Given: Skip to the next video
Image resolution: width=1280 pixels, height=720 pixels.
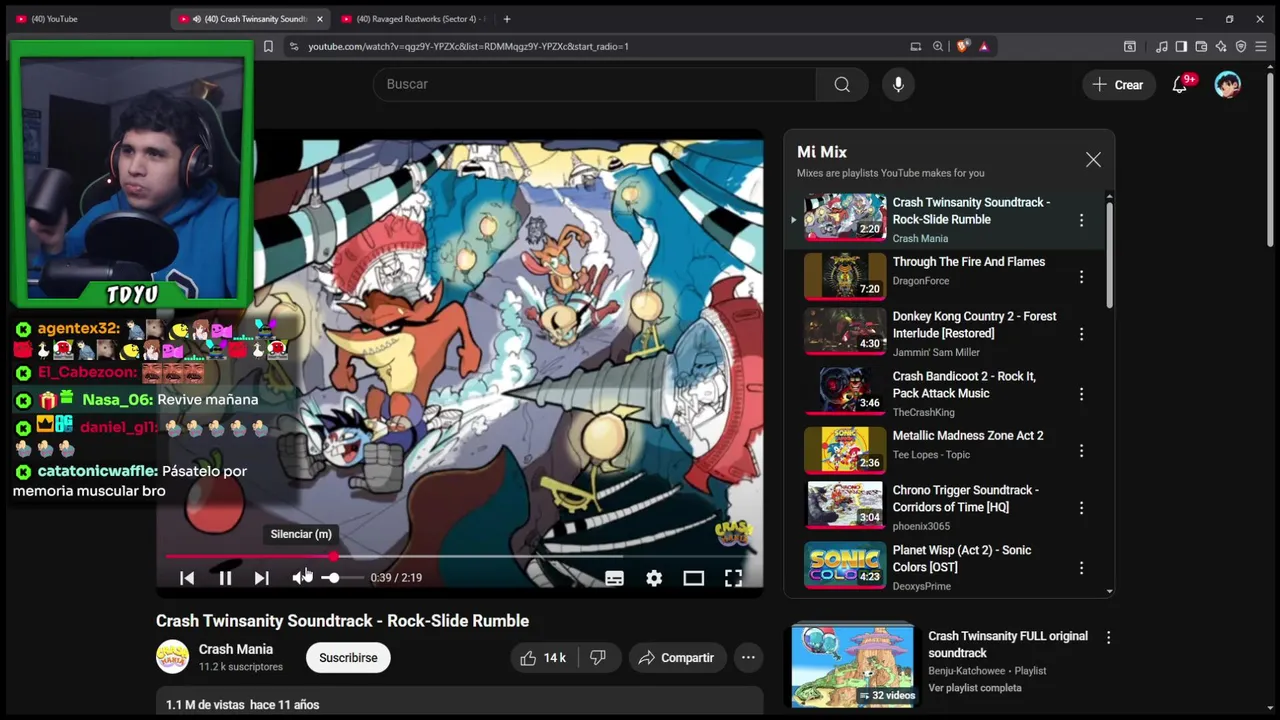Looking at the screenshot, I should coord(261,578).
